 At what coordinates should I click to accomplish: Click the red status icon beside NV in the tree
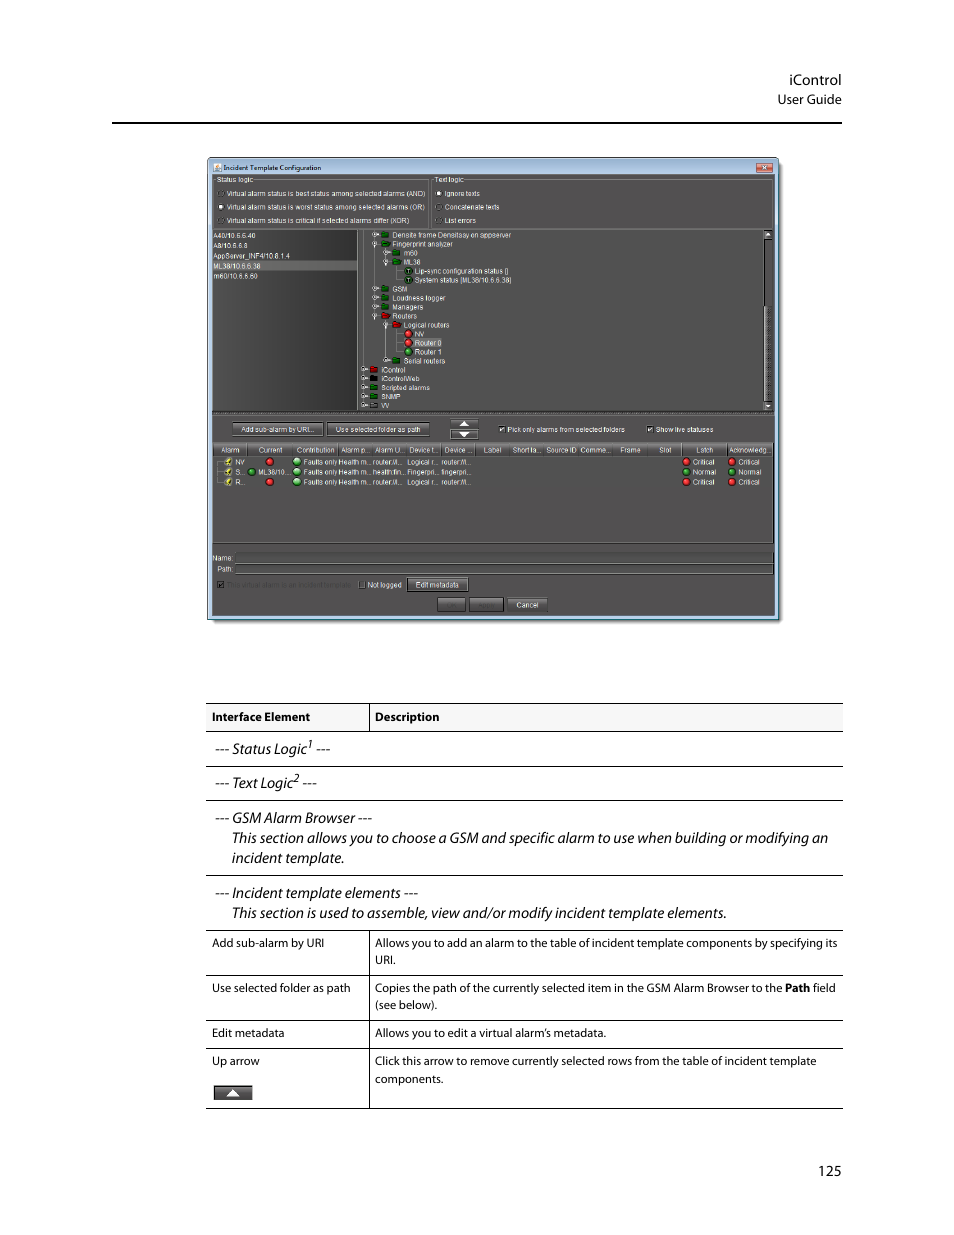coord(408,334)
